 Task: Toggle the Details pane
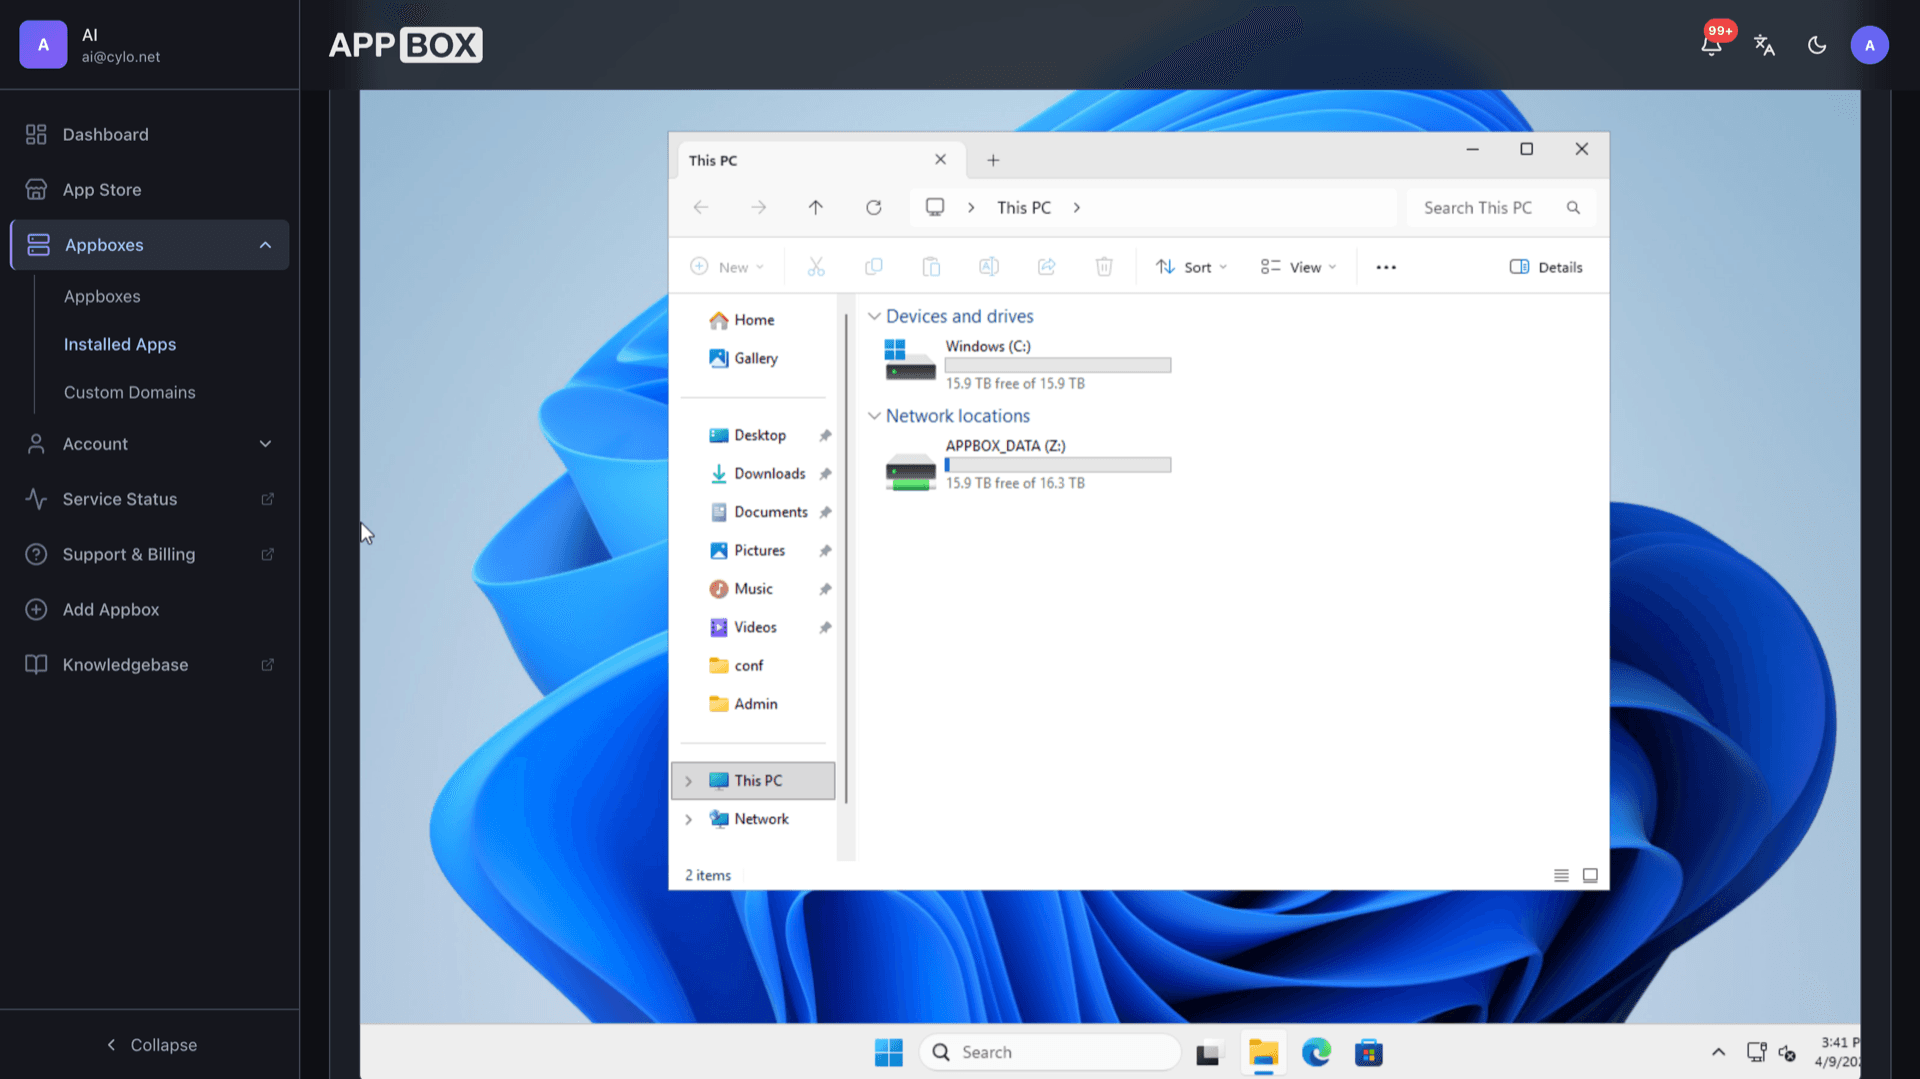pyautogui.click(x=1546, y=267)
